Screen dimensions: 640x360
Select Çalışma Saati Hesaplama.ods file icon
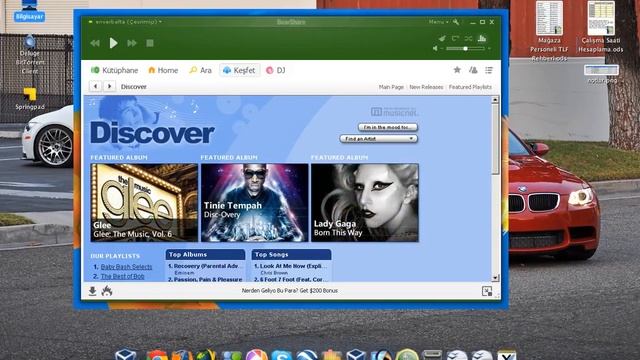[601, 27]
